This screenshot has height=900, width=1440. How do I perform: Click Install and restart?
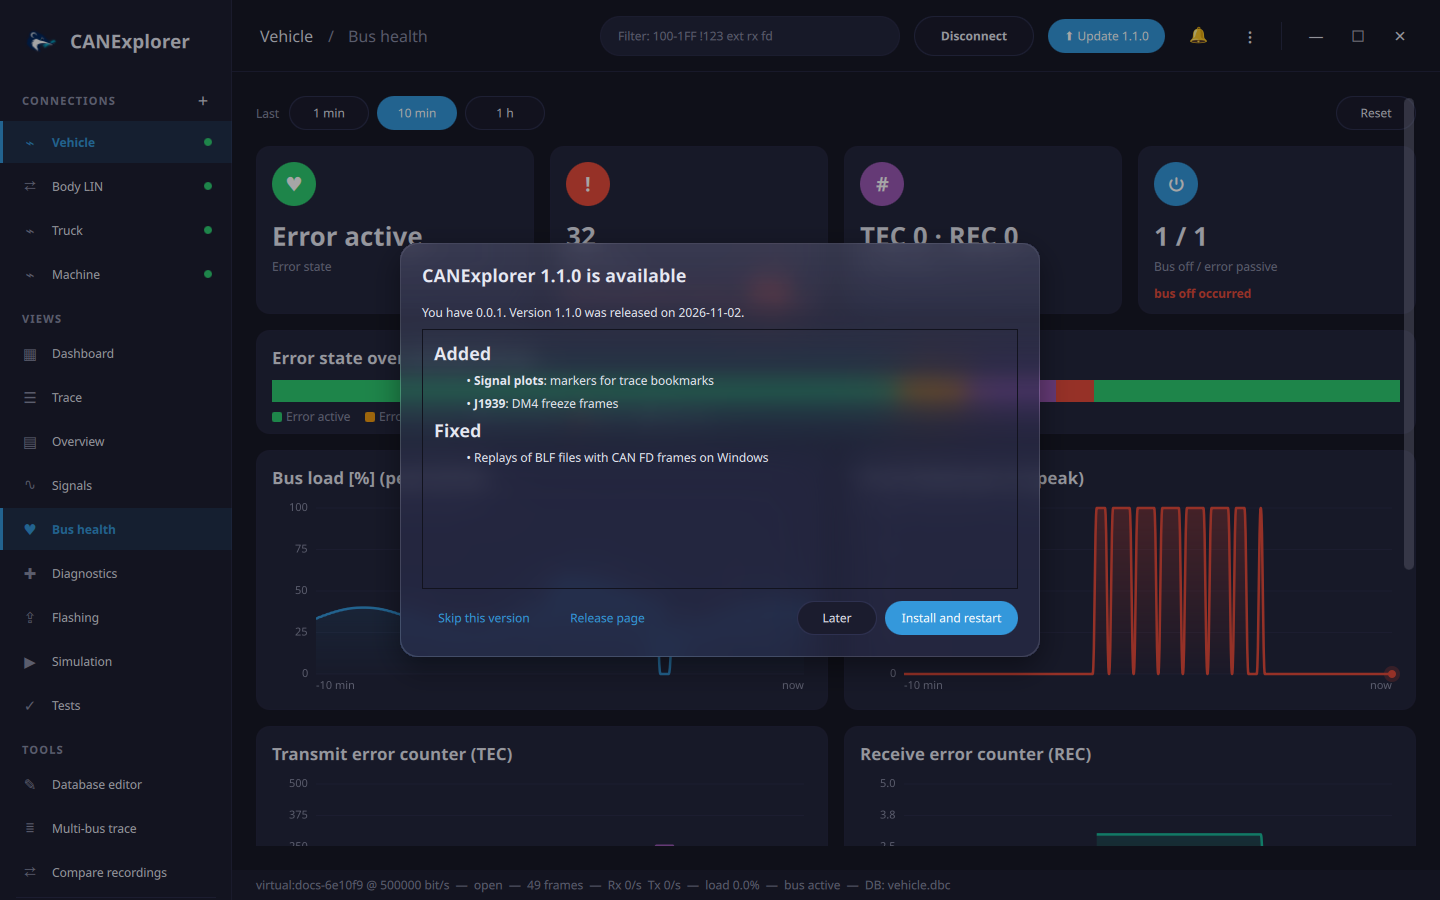[951, 618]
